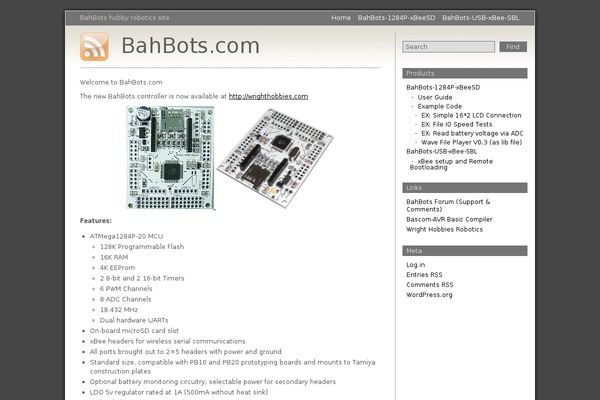This screenshot has width=600, height=400.
Task: Click 'On-board microSD card slot' item
Action: [x=134, y=330]
